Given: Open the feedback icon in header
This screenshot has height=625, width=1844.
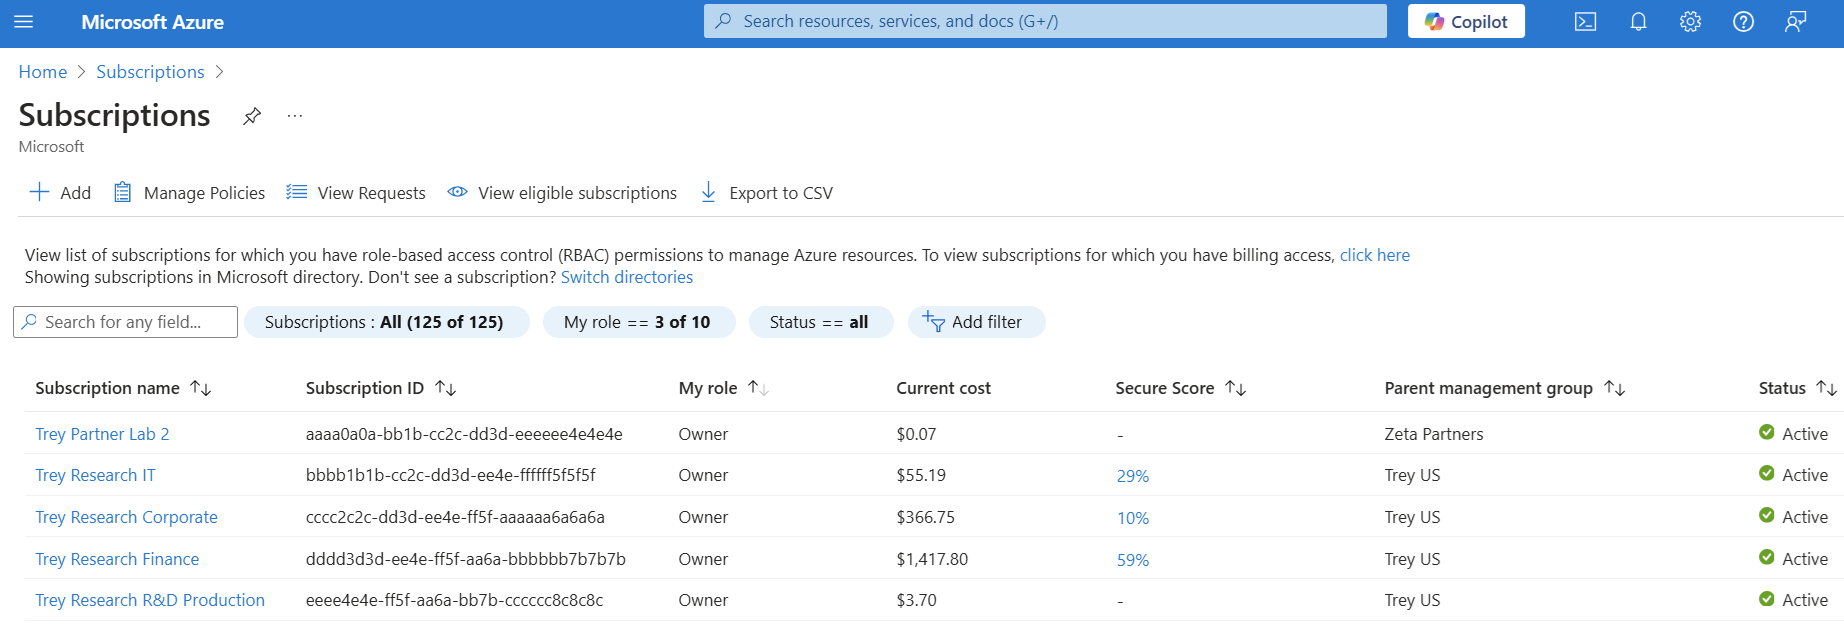Looking at the screenshot, I should point(1796,22).
